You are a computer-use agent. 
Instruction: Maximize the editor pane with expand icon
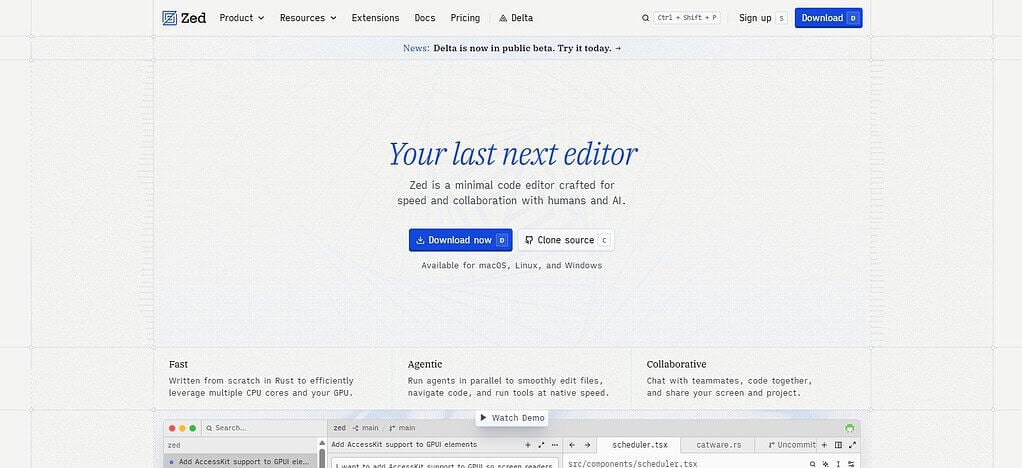click(x=852, y=445)
